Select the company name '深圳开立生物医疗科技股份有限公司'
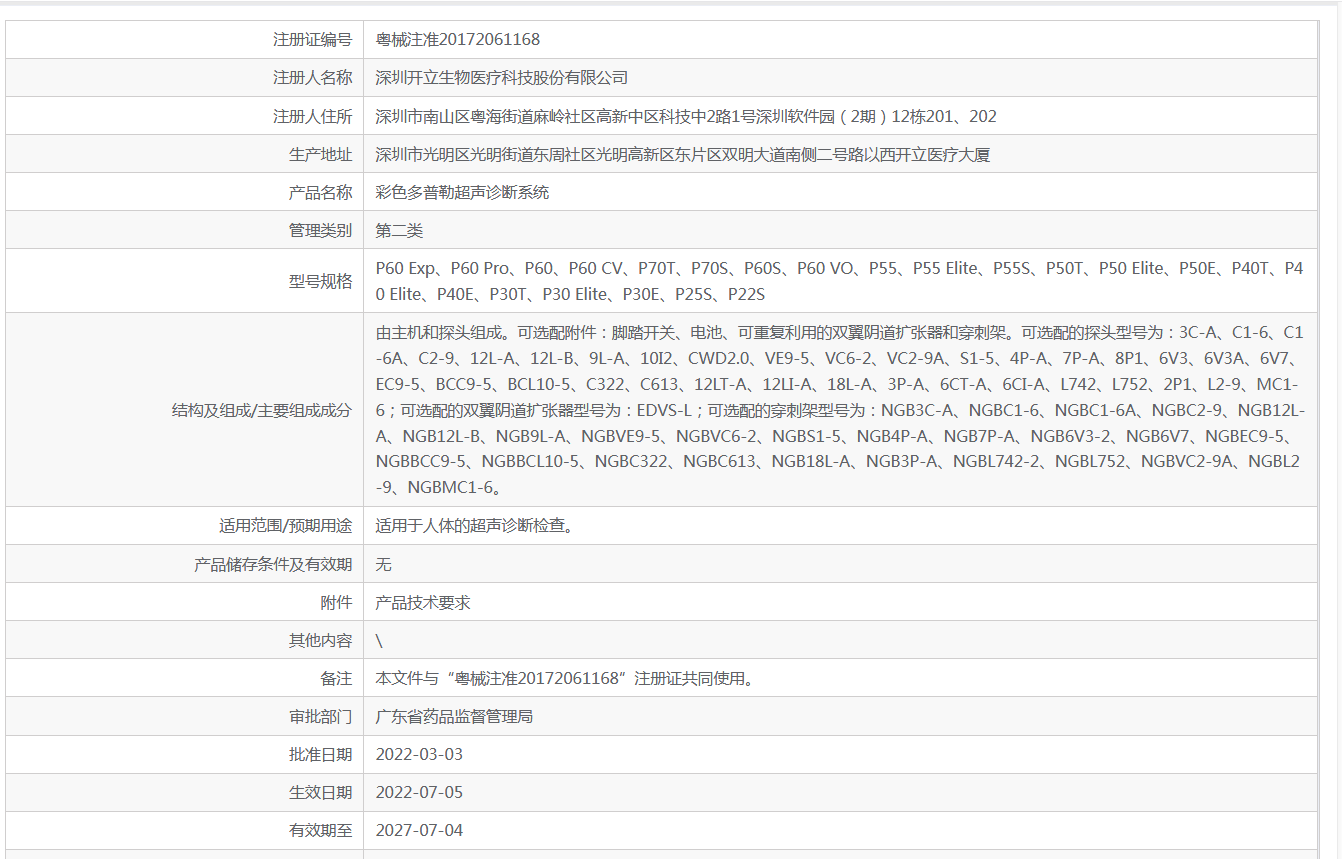The height and width of the screenshot is (859, 1342). coord(501,78)
